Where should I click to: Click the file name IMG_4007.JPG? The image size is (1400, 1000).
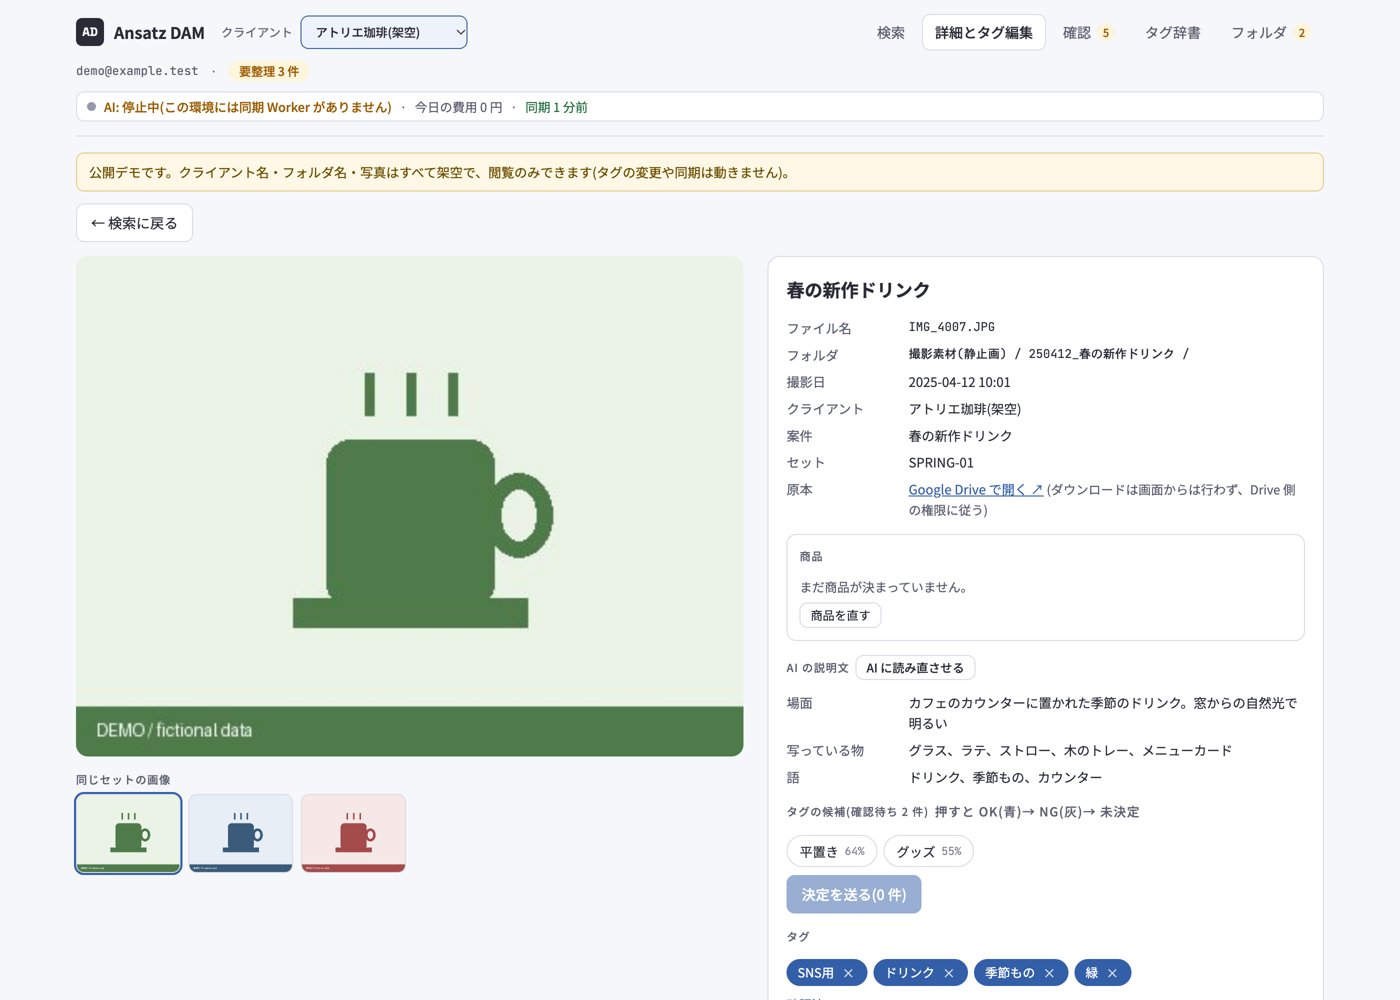click(951, 327)
